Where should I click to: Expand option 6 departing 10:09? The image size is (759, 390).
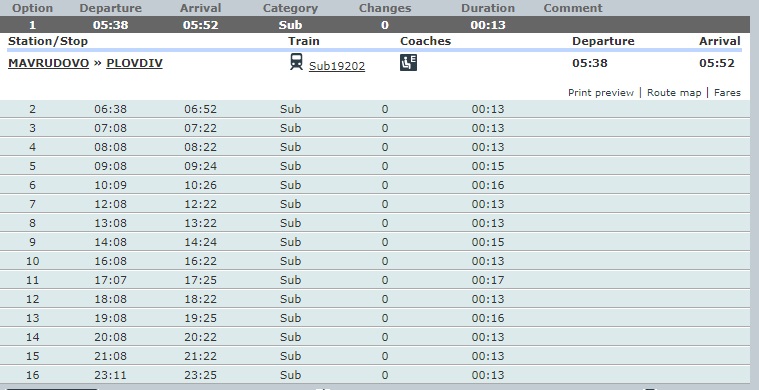(x=375, y=185)
